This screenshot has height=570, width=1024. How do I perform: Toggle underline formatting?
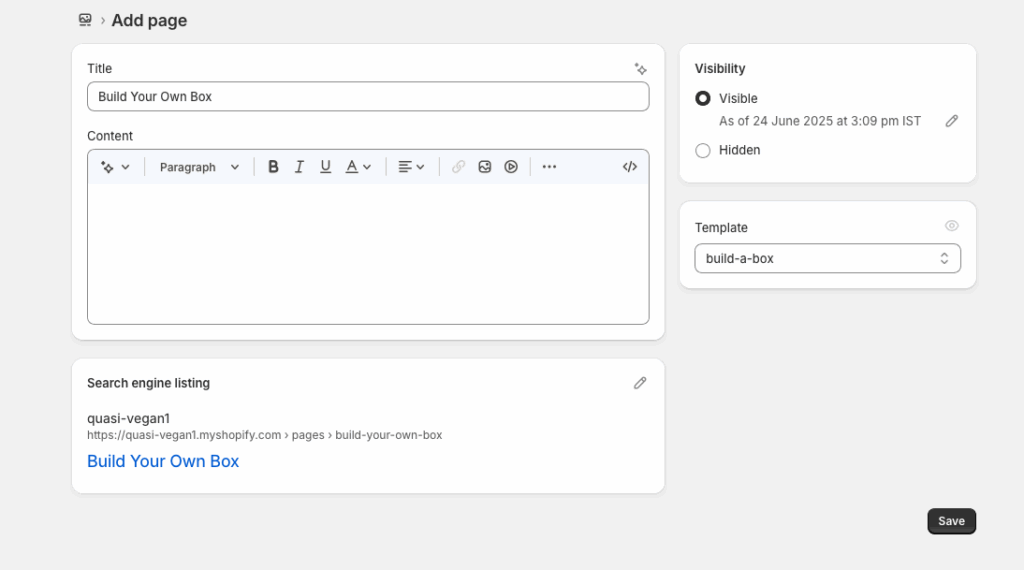click(325, 167)
